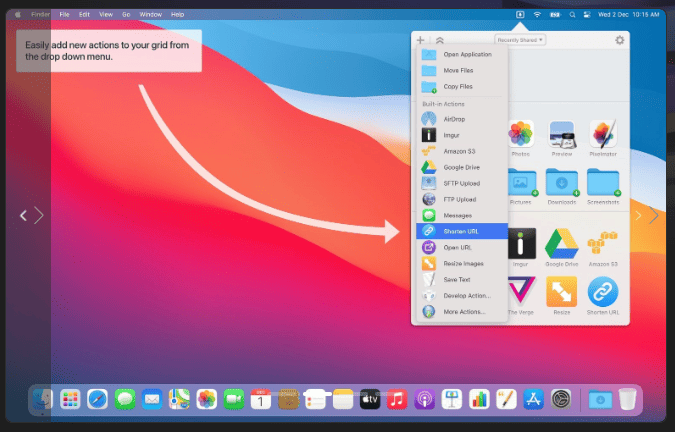Select Amazon S3 in the built-in actions list
The width and height of the screenshot is (675, 432).
[462, 151]
